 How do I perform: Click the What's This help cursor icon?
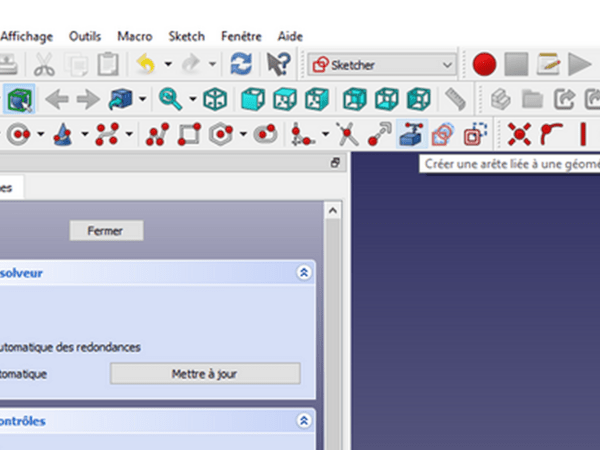tap(277, 65)
